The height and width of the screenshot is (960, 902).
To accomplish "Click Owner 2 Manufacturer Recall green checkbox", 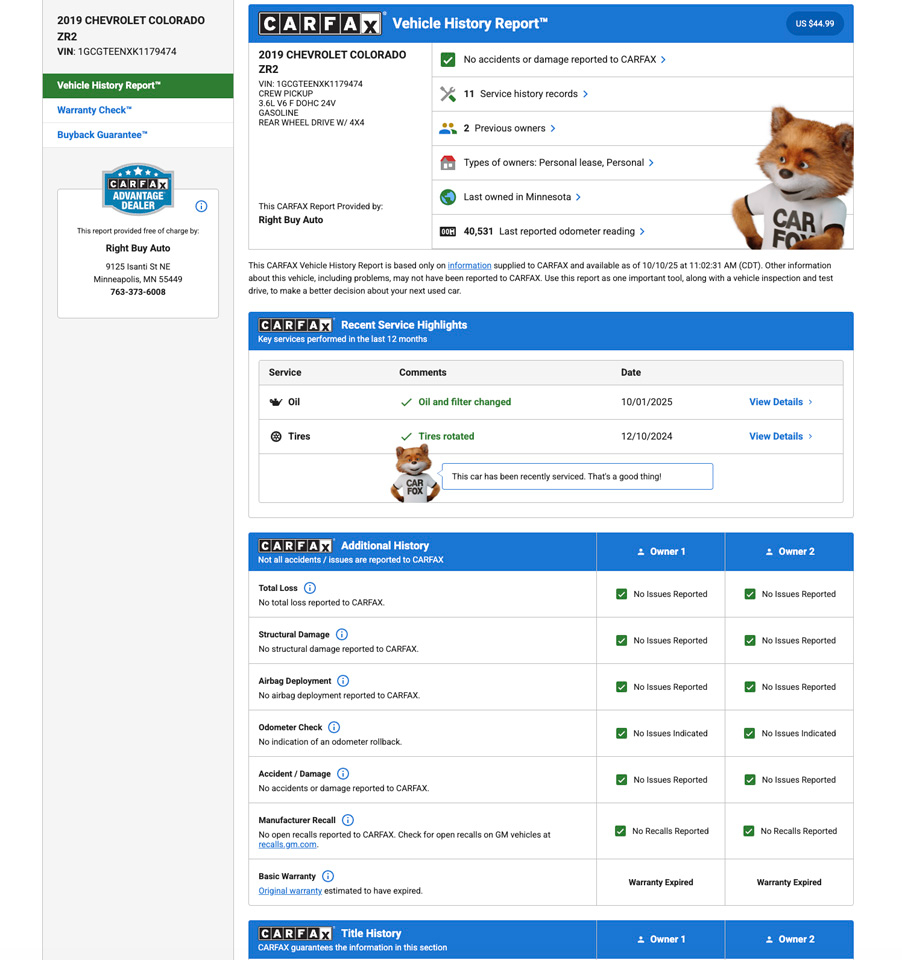I will [749, 831].
